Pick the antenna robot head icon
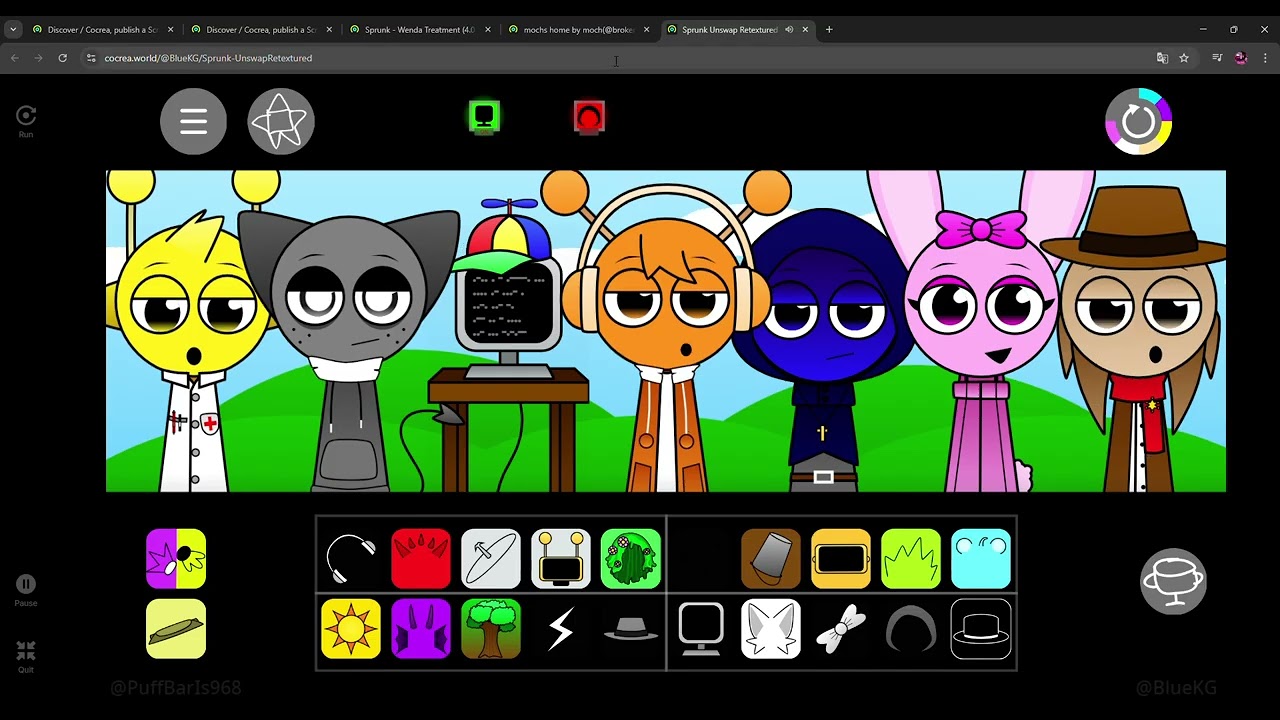The width and height of the screenshot is (1280, 720). pos(561,558)
